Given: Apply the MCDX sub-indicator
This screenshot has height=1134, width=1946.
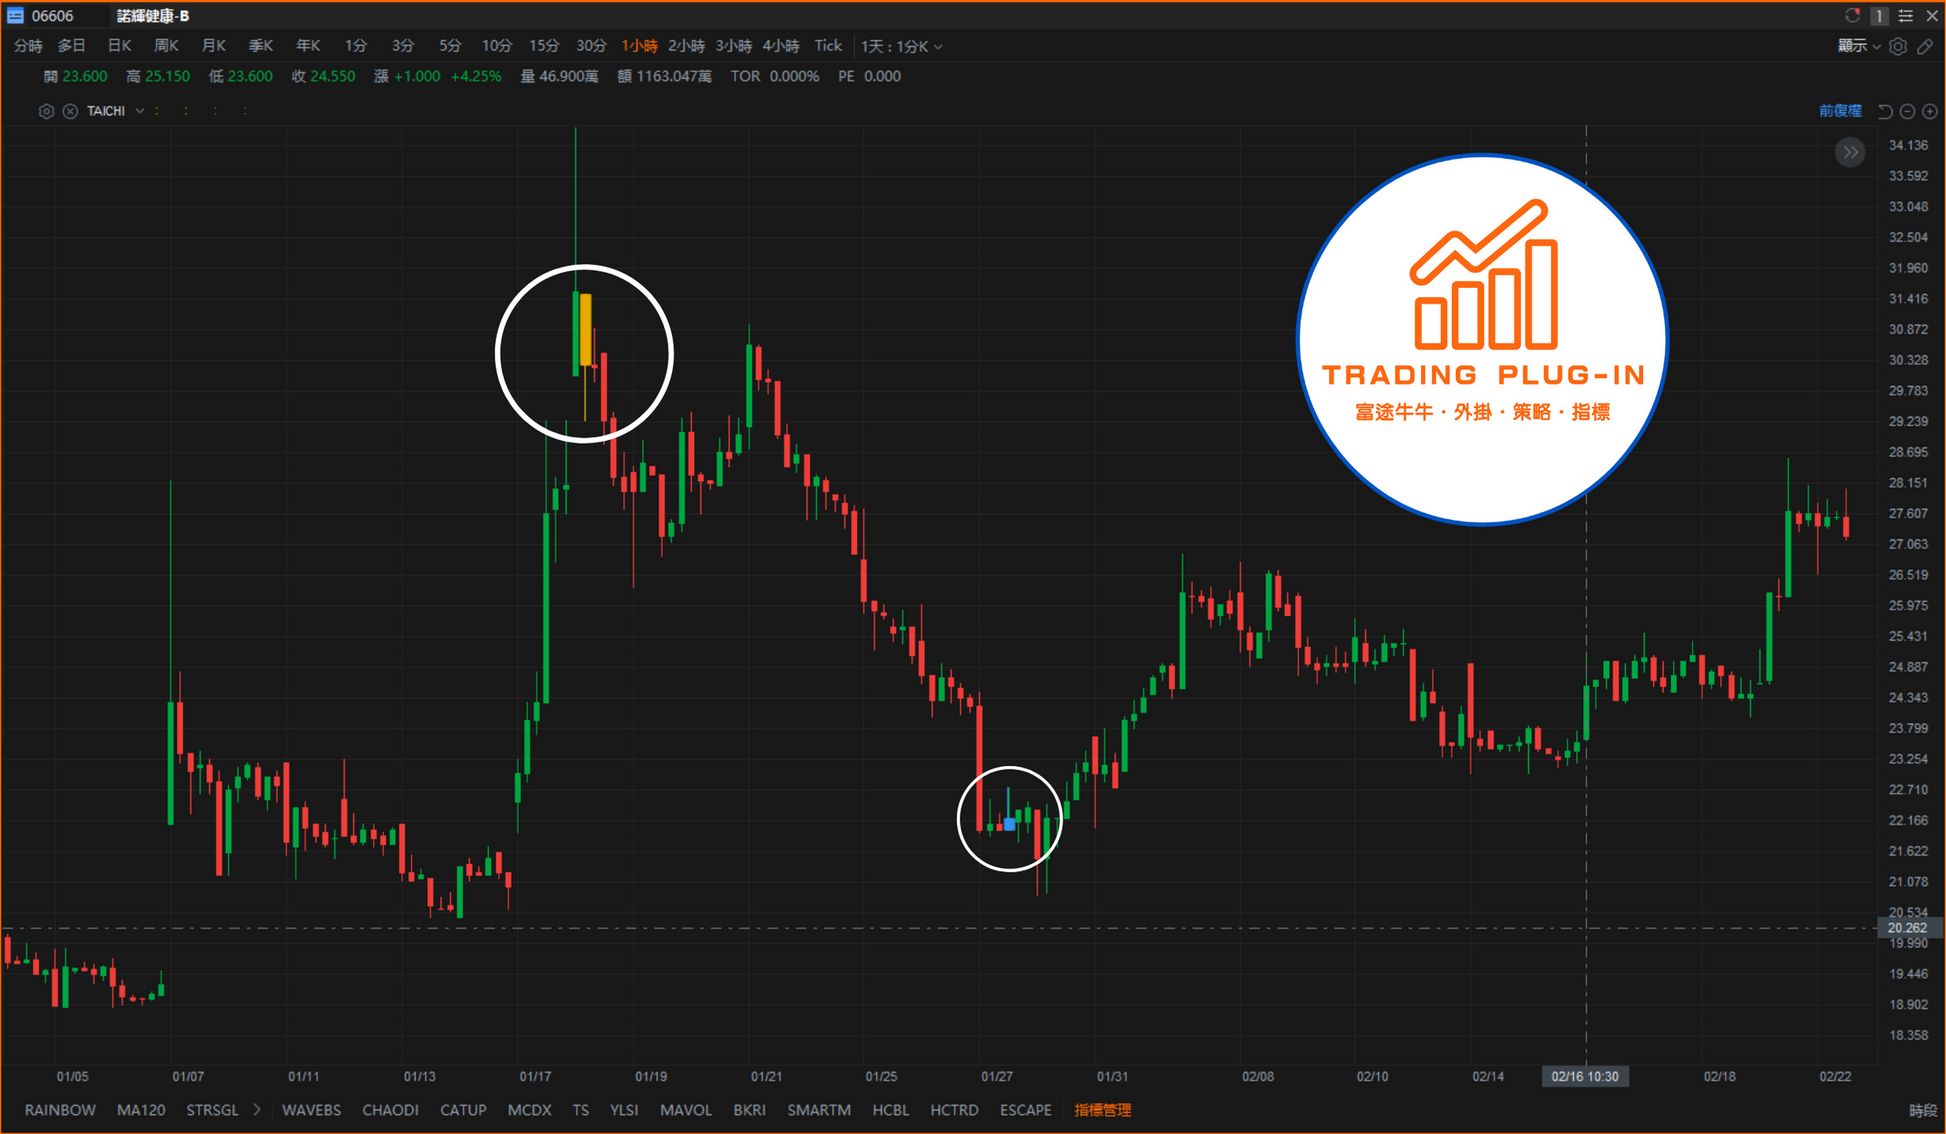Looking at the screenshot, I should (x=529, y=1110).
